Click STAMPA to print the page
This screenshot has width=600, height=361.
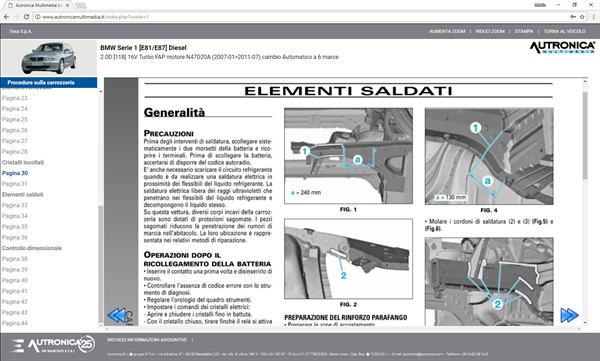pyautogui.click(x=523, y=31)
